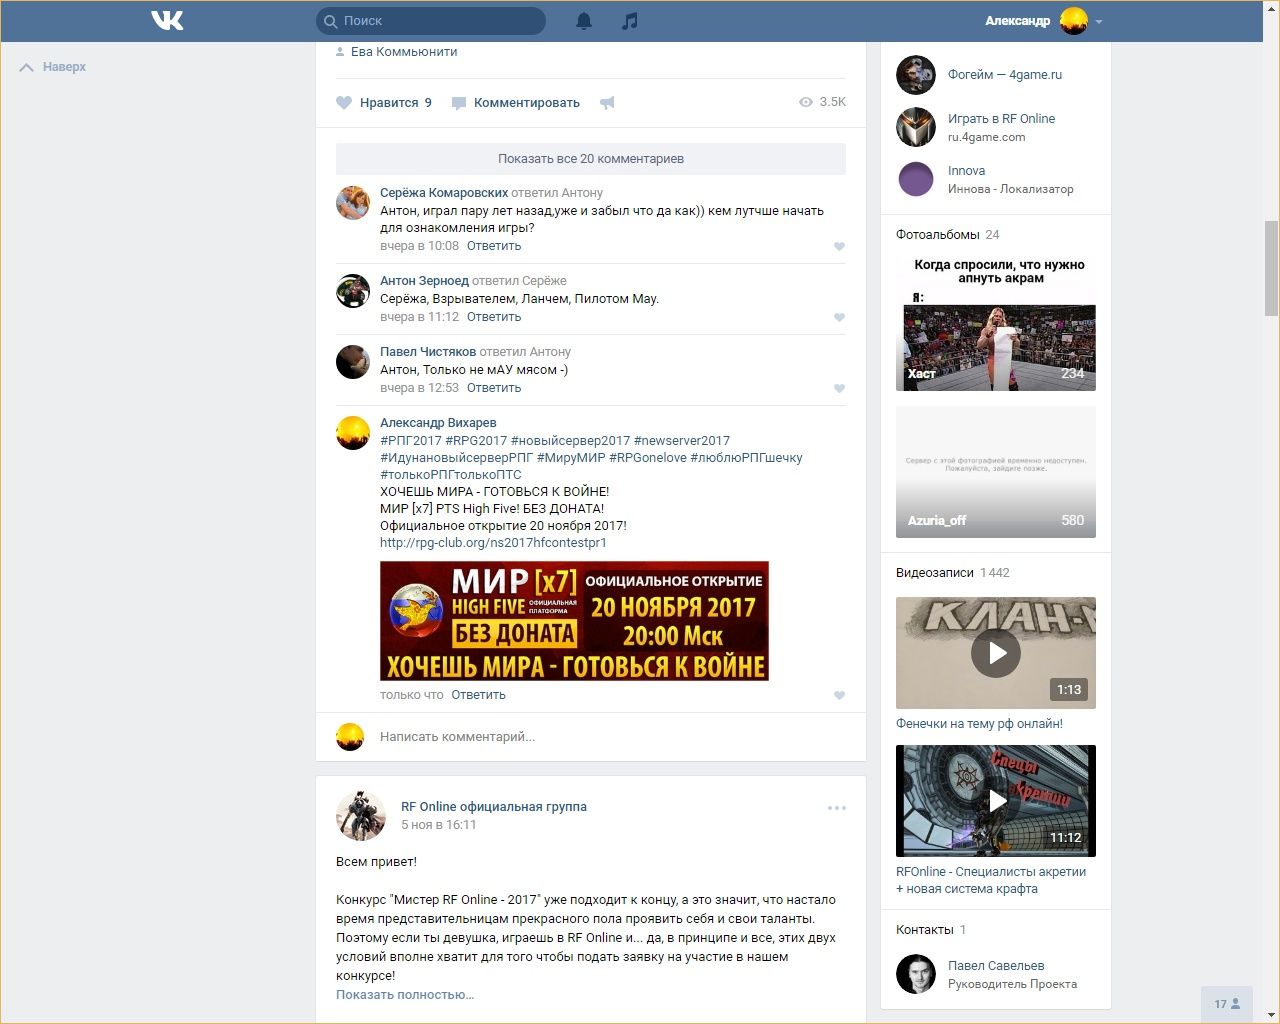1280x1024 pixels.
Task: Open the Хаст photo album
Action: [x=996, y=324]
